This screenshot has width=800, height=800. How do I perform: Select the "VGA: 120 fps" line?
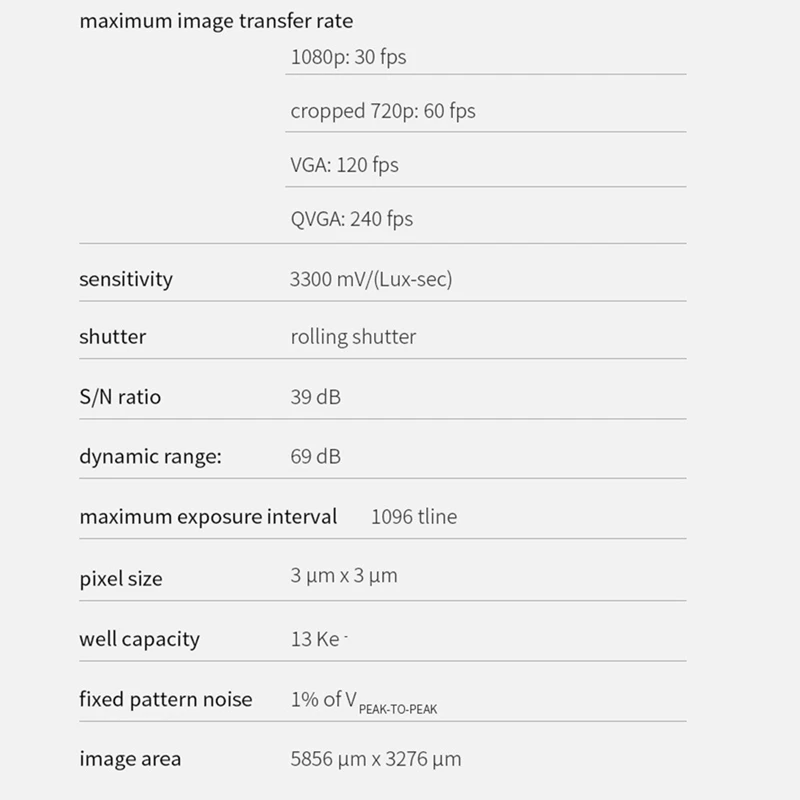[x=344, y=165]
